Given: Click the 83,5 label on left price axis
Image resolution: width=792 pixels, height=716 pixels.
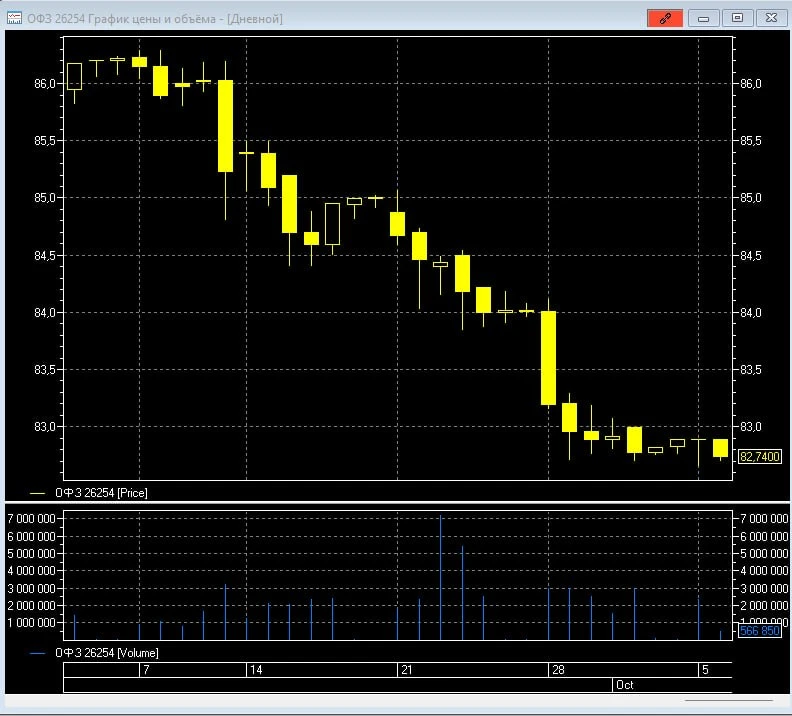Looking at the screenshot, I should (44, 370).
